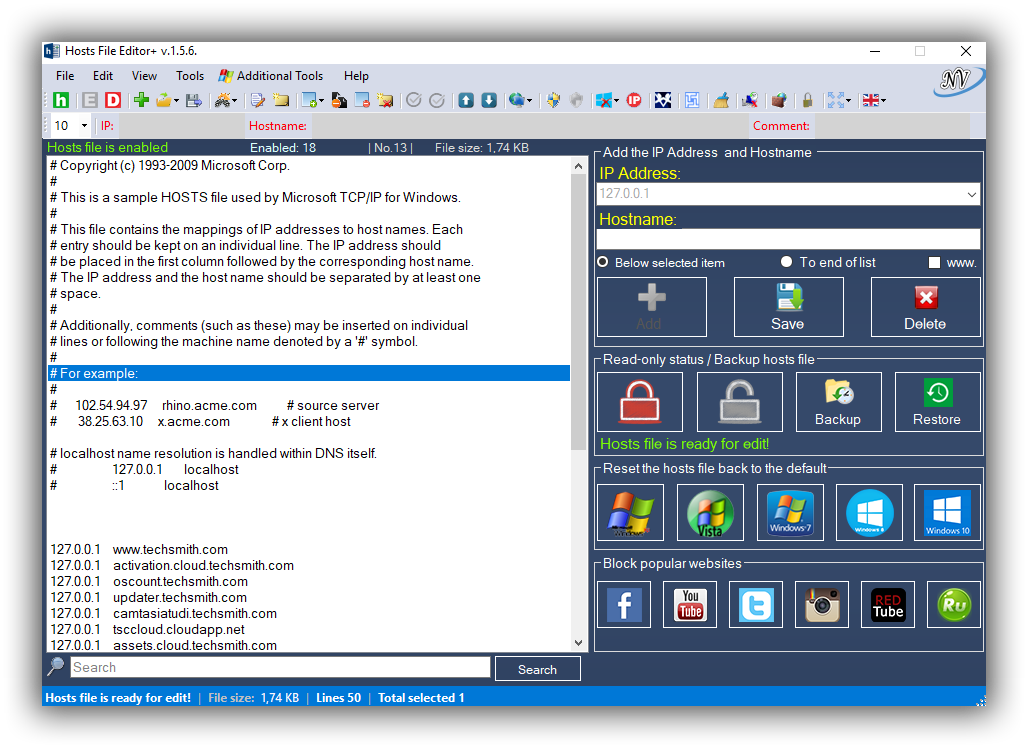Click the computer with red X network icon
This screenshot has width=1028, height=748.
[750, 100]
